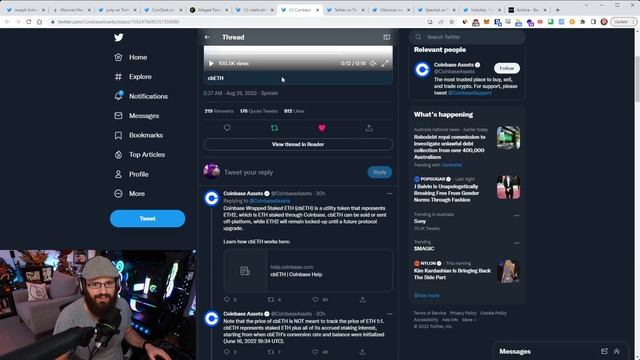640x360 pixels.
Task: Share the main tweet
Action: point(369,128)
